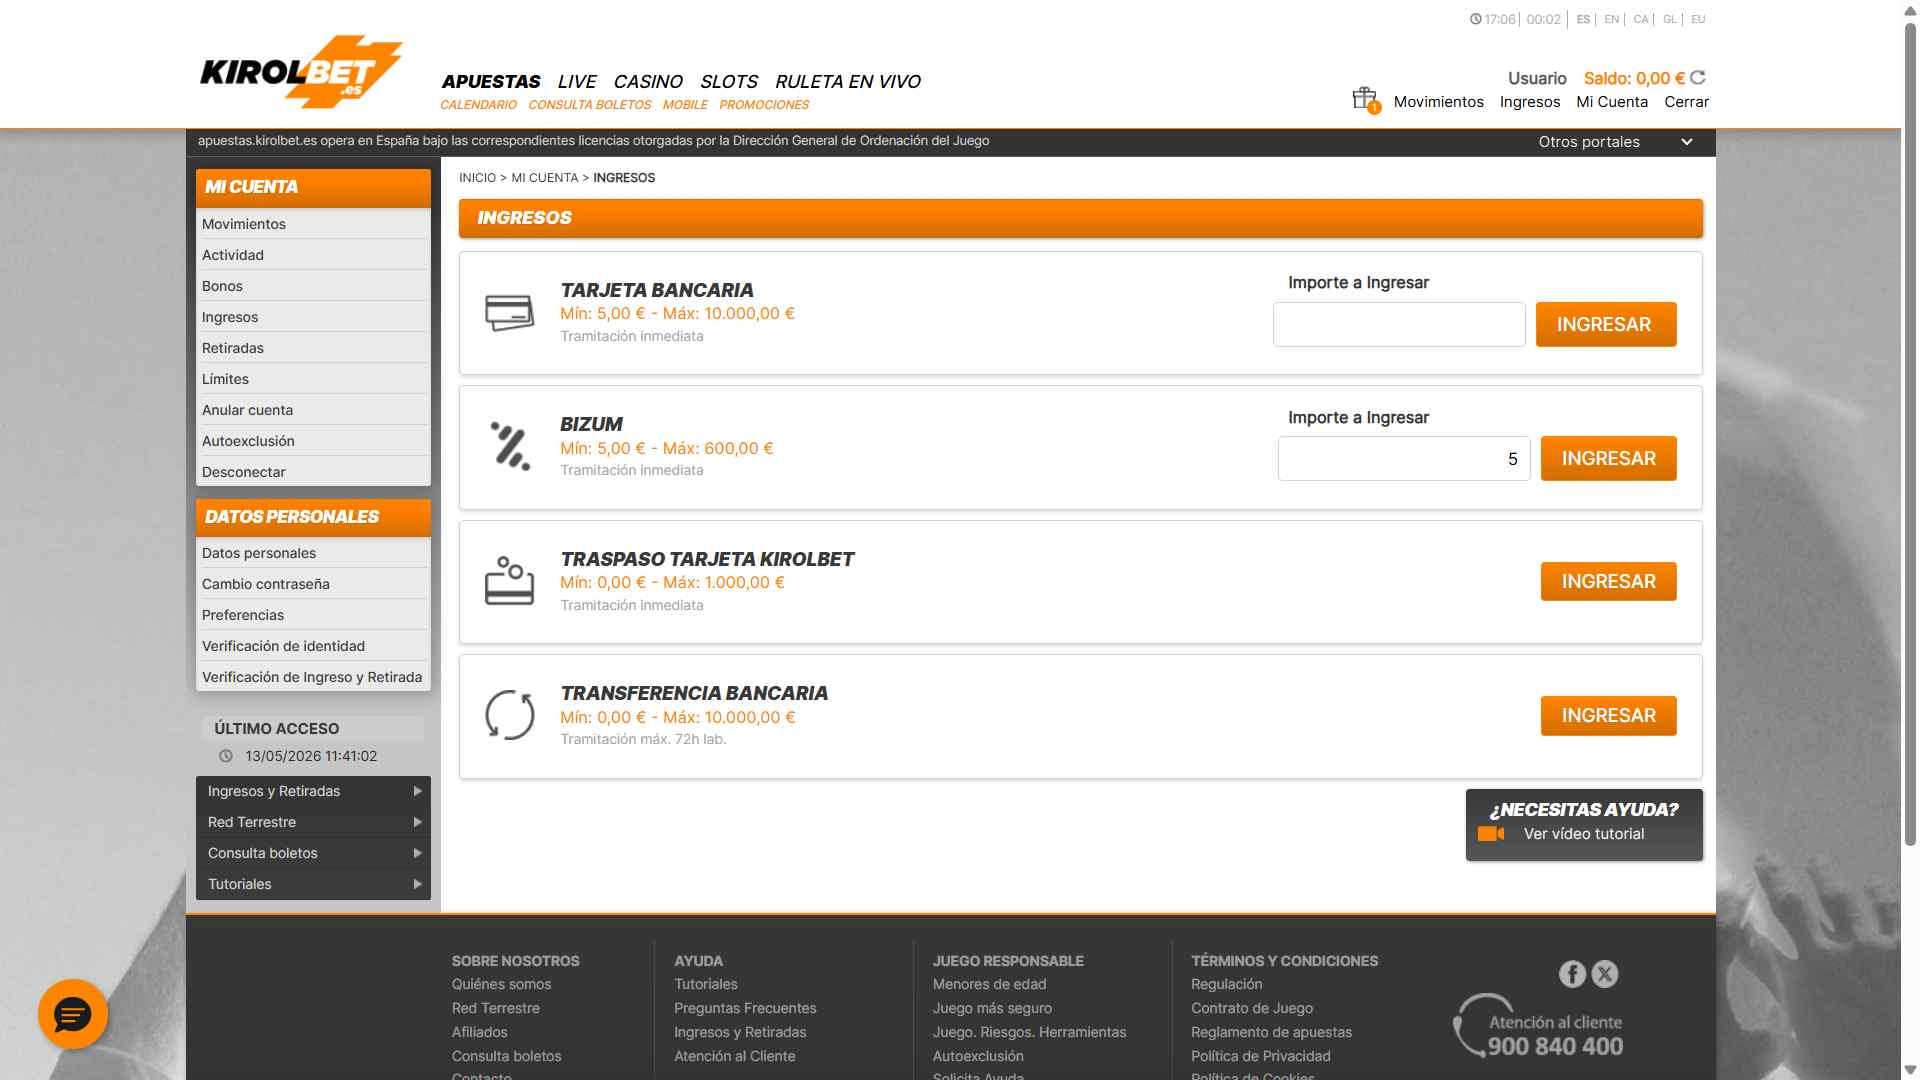
Task: Open Mi Cuenta in the header
Action: [1612, 102]
